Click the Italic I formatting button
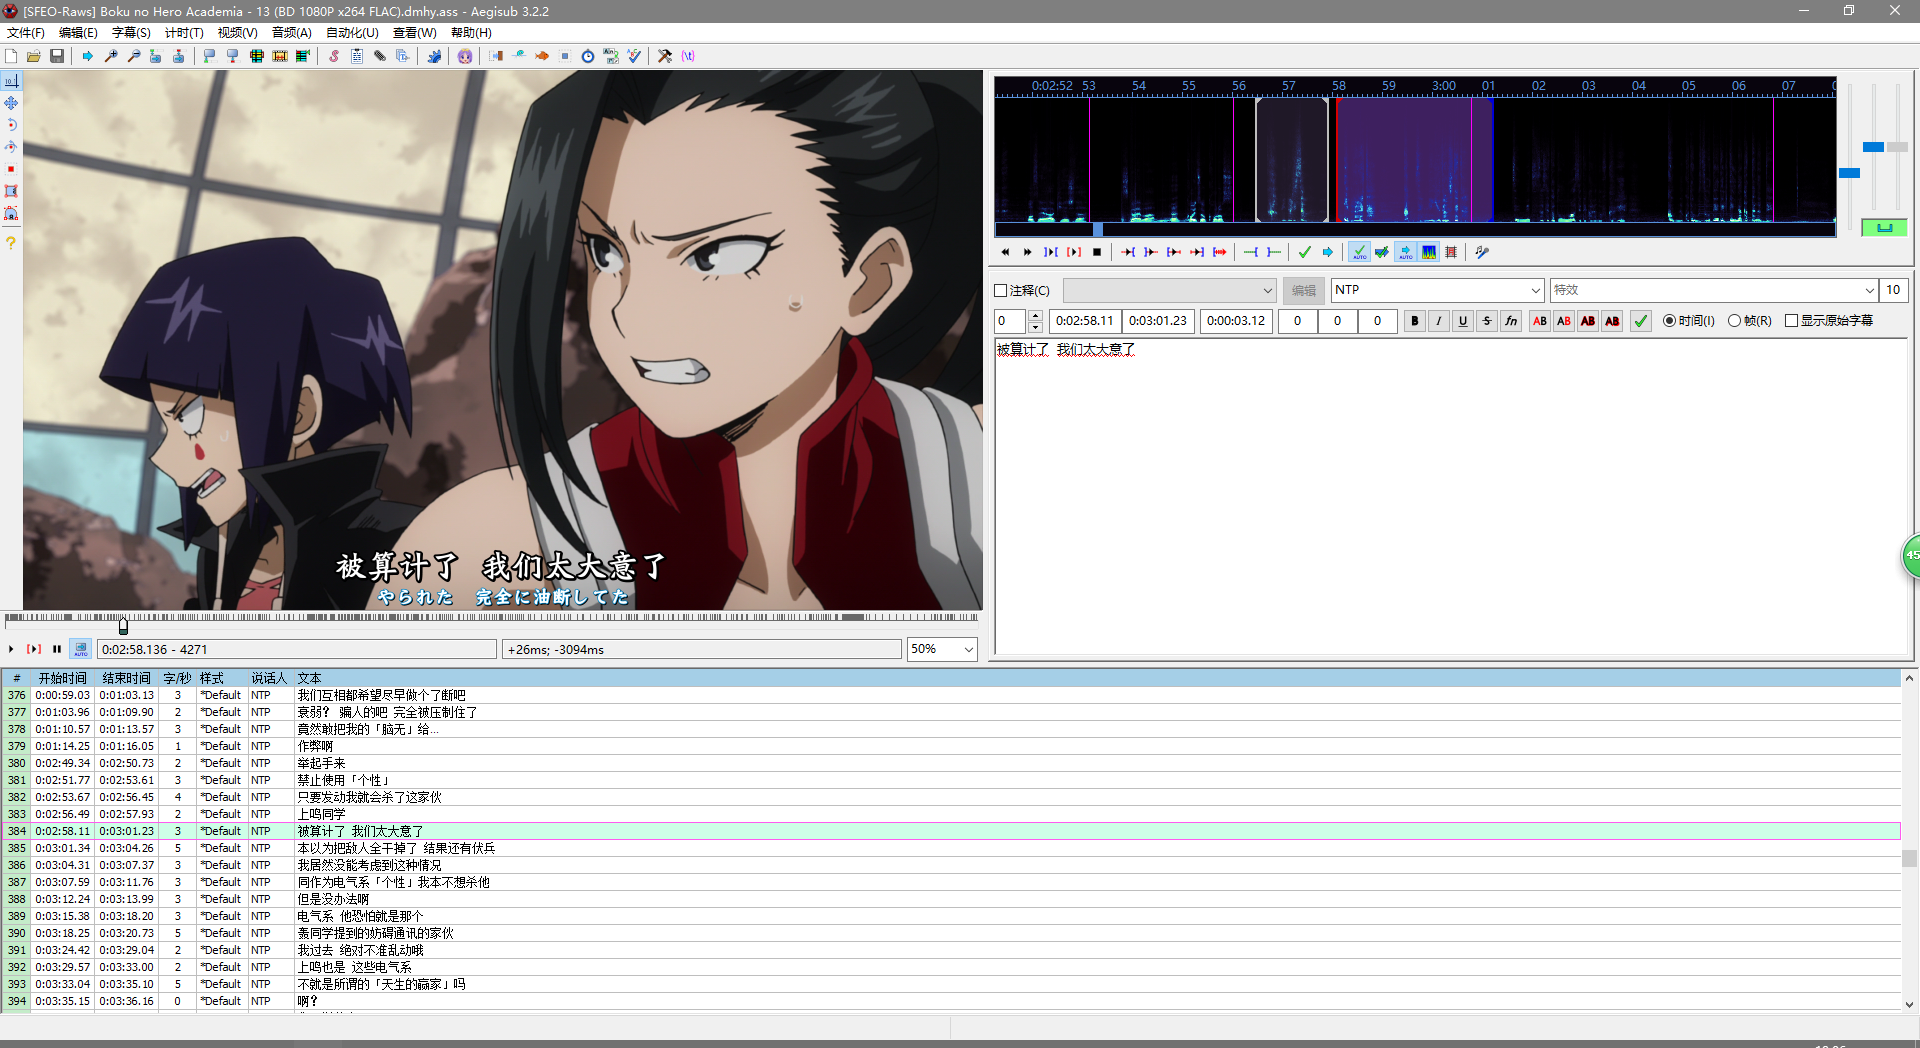1920x1048 pixels. [x=1438, y=321]
